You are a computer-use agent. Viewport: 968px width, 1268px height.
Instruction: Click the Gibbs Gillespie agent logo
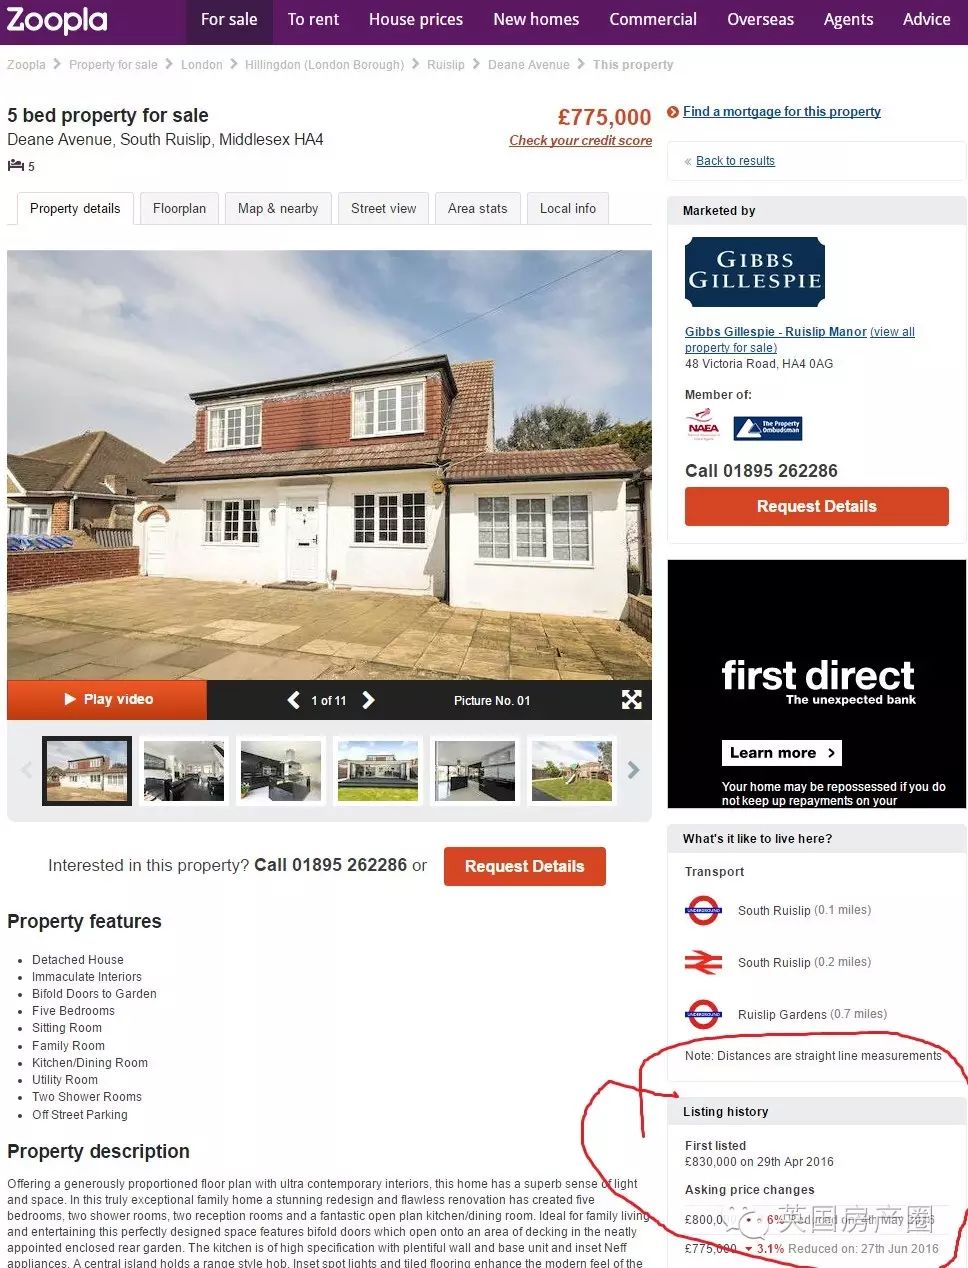(x=755, y=272)
